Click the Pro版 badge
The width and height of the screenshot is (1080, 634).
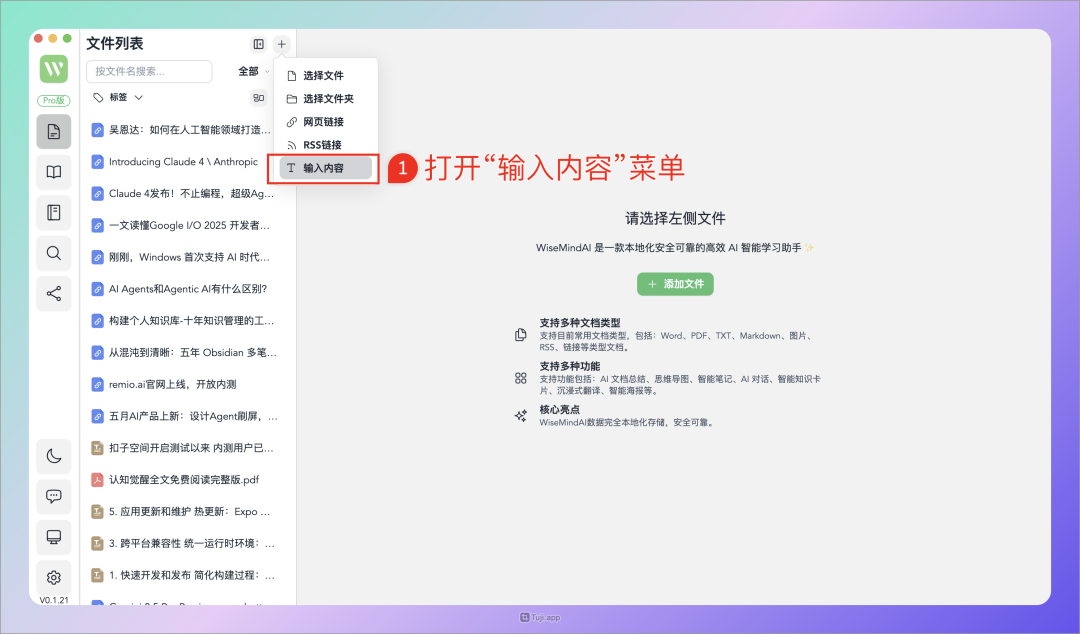[54, 101]
